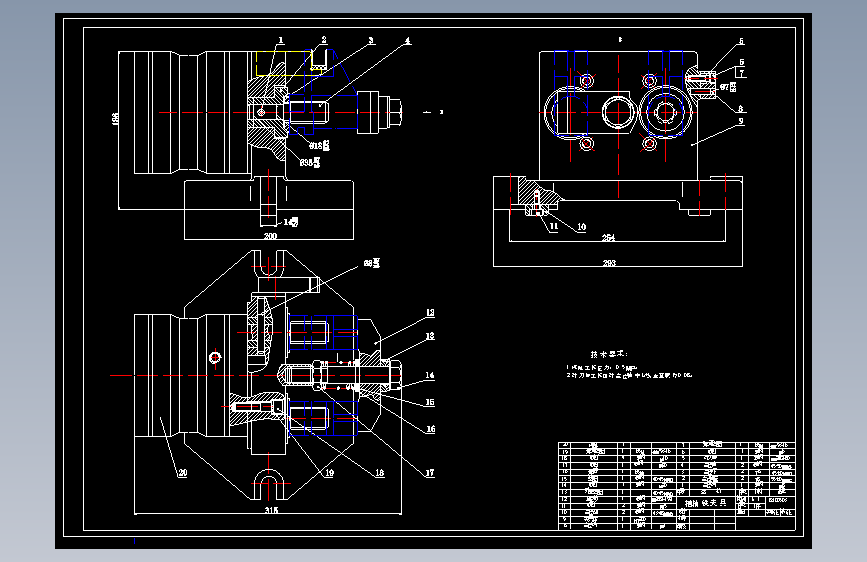Select balloon label 16 in plan view
Viewport: 867px width, 562px height.
430,429
